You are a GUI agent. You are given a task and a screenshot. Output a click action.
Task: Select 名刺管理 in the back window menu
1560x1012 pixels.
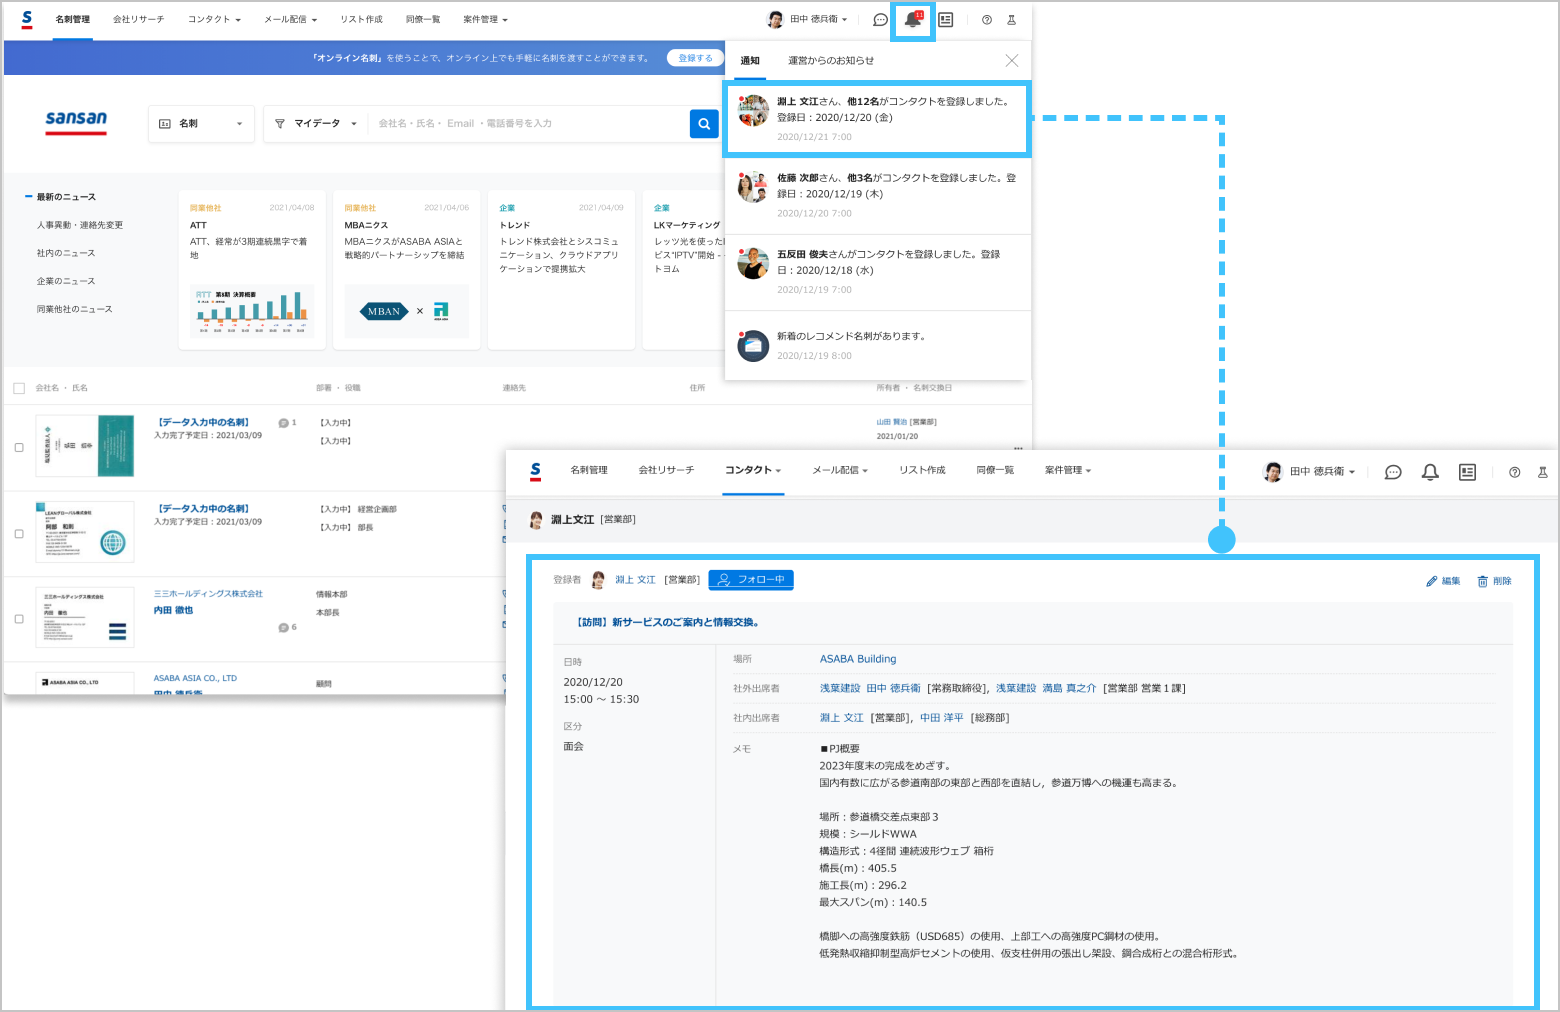coord(72,20)
